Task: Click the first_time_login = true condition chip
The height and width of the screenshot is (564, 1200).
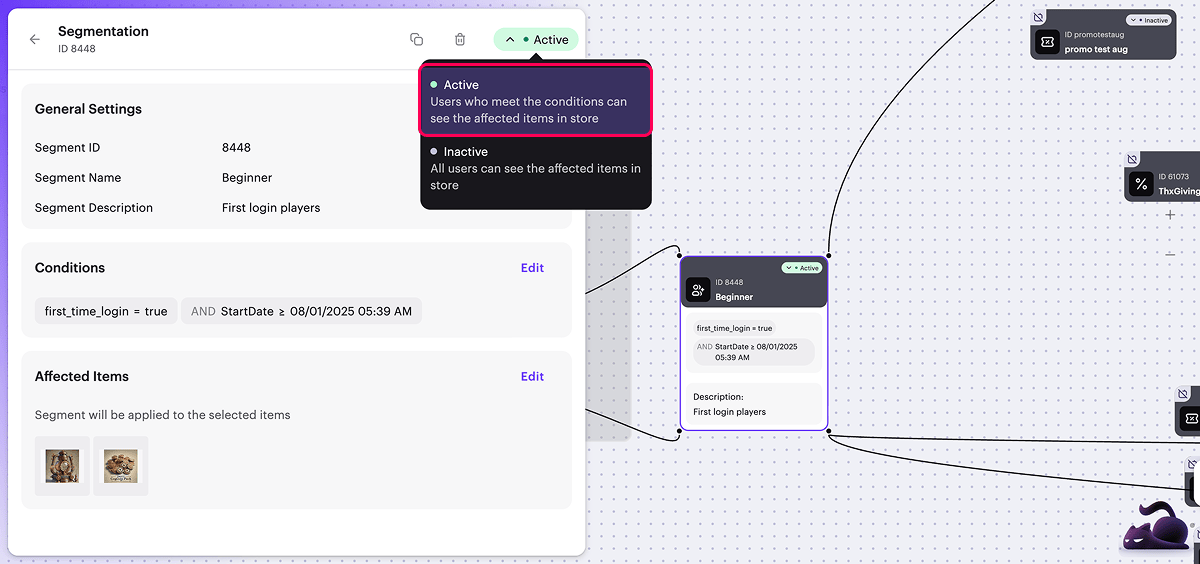Action: coord(106,312)
